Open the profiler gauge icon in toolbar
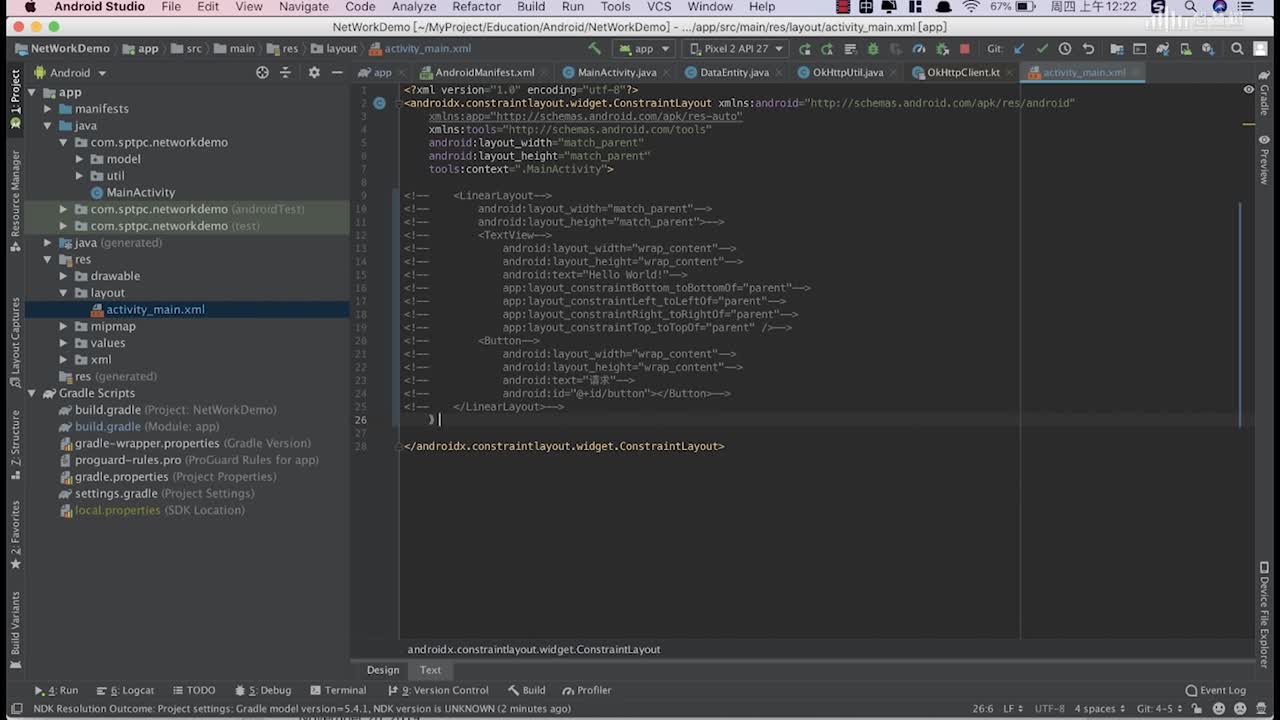Image resolution: width=1280 pixels, height=720 pixels. click(919, 48)
